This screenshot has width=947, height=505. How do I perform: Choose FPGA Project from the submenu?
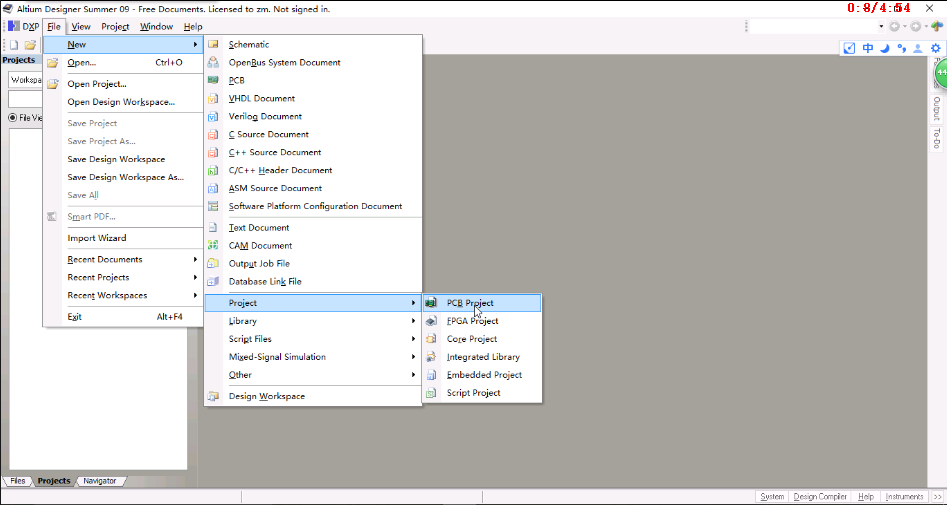[x=482, y=321]
